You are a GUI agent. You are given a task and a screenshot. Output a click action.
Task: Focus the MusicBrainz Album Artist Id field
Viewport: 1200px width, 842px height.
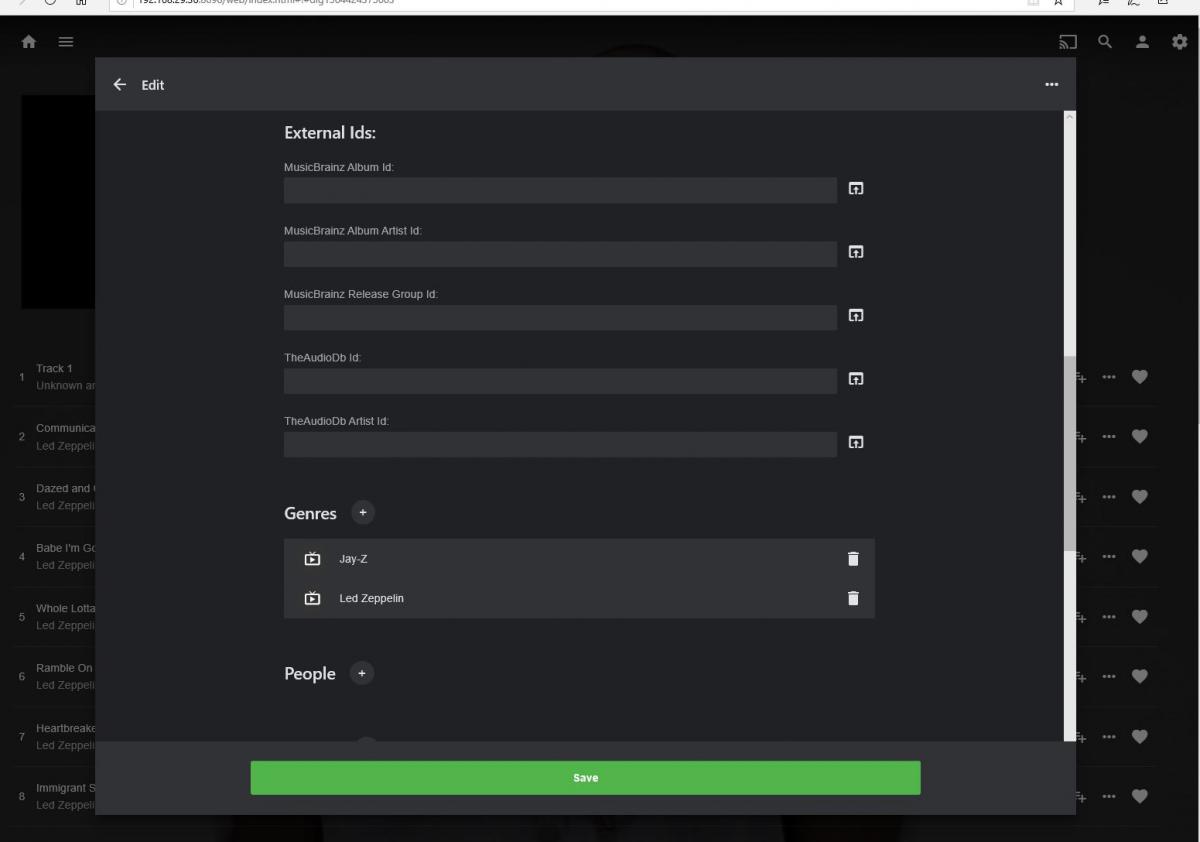coord(560,254)
